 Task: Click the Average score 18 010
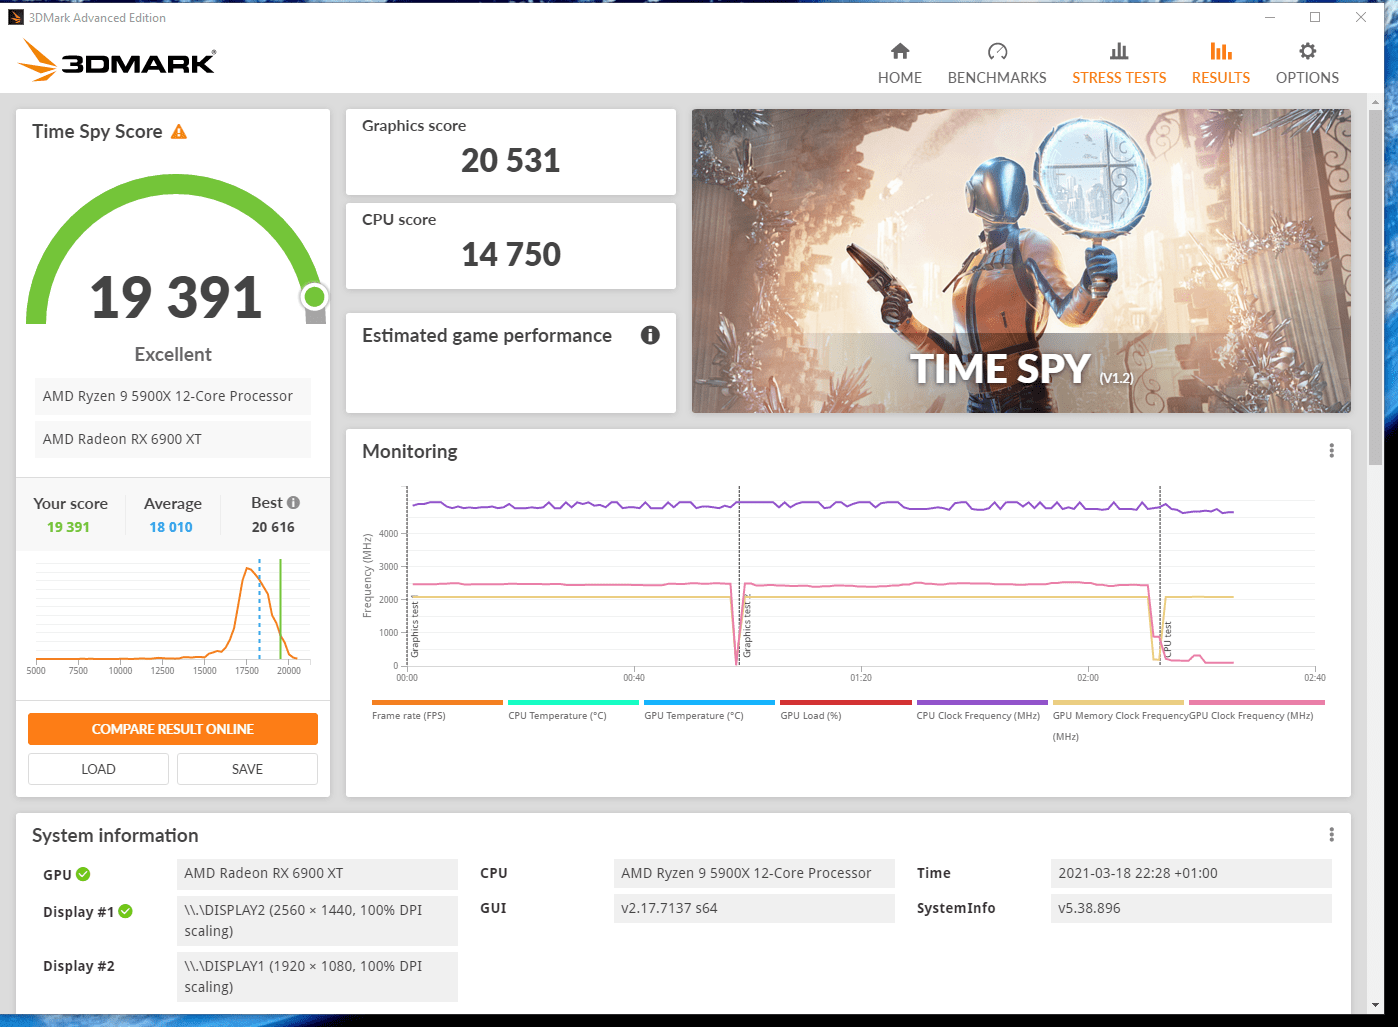[171, 527]
